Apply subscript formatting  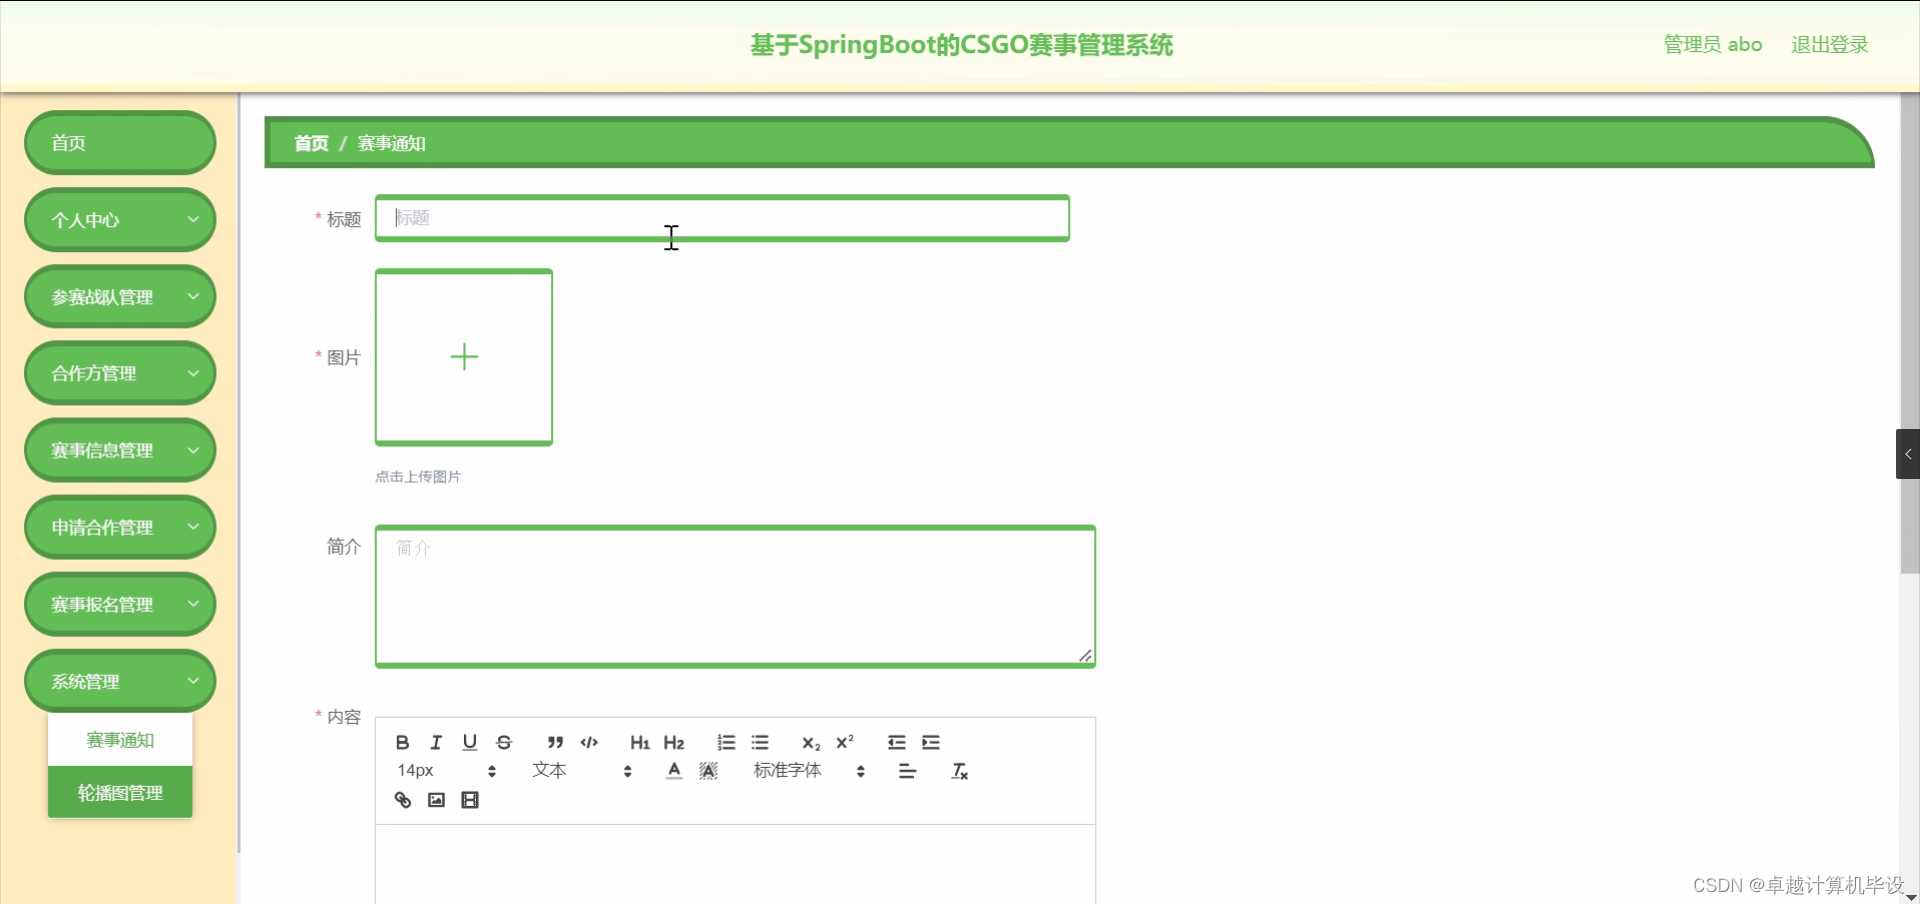pyautogui.click(x=810, y=742)
